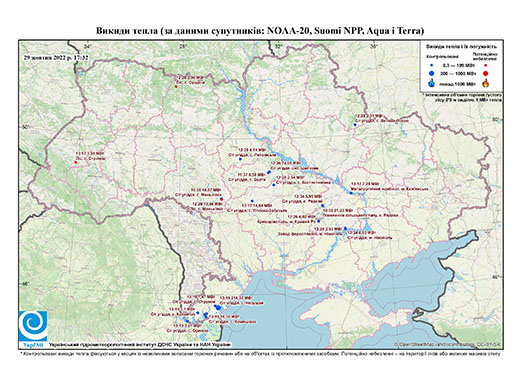520x368 pixels.
Task: Click the small red dot legend symbol
Action: 486,66
